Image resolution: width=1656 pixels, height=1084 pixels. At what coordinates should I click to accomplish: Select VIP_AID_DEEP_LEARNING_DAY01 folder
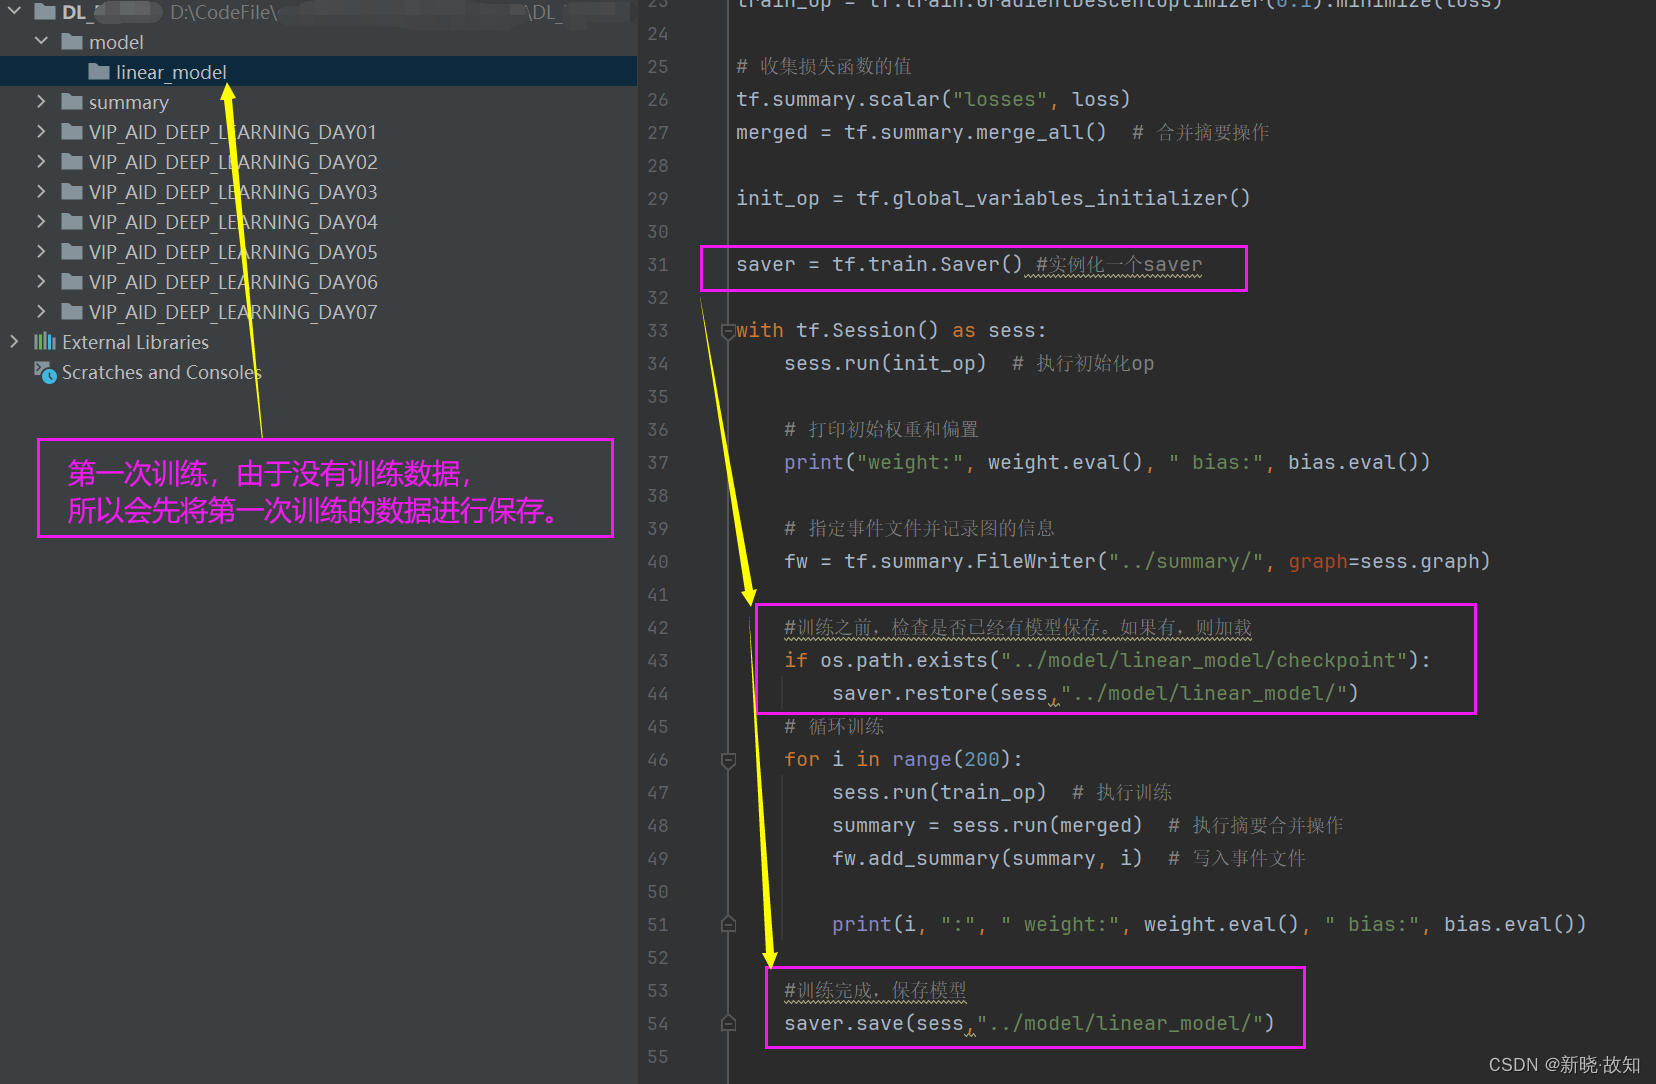(x=318, y=132)
